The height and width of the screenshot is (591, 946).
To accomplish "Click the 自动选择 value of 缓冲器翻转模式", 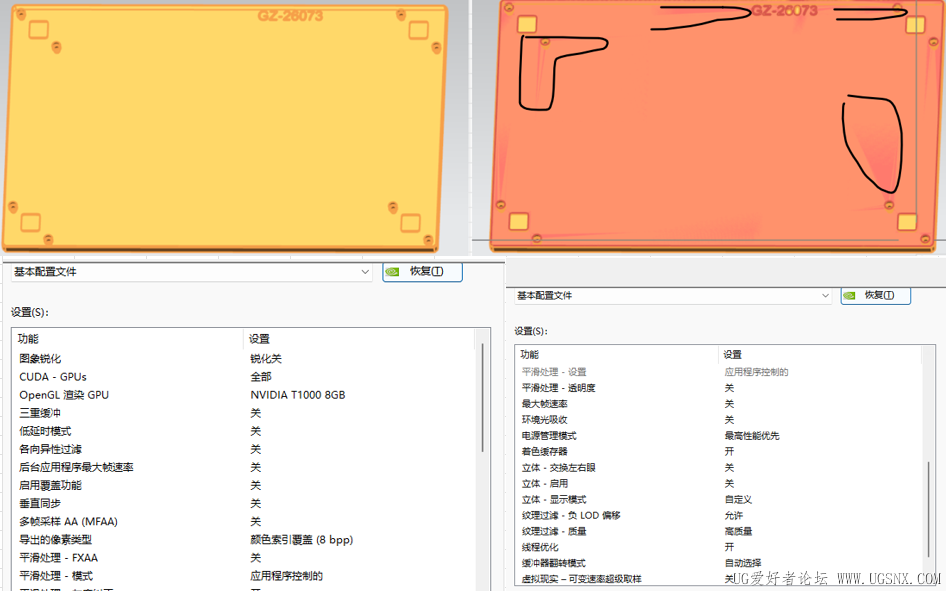I will pyautogui.click(x=743, y=563).
